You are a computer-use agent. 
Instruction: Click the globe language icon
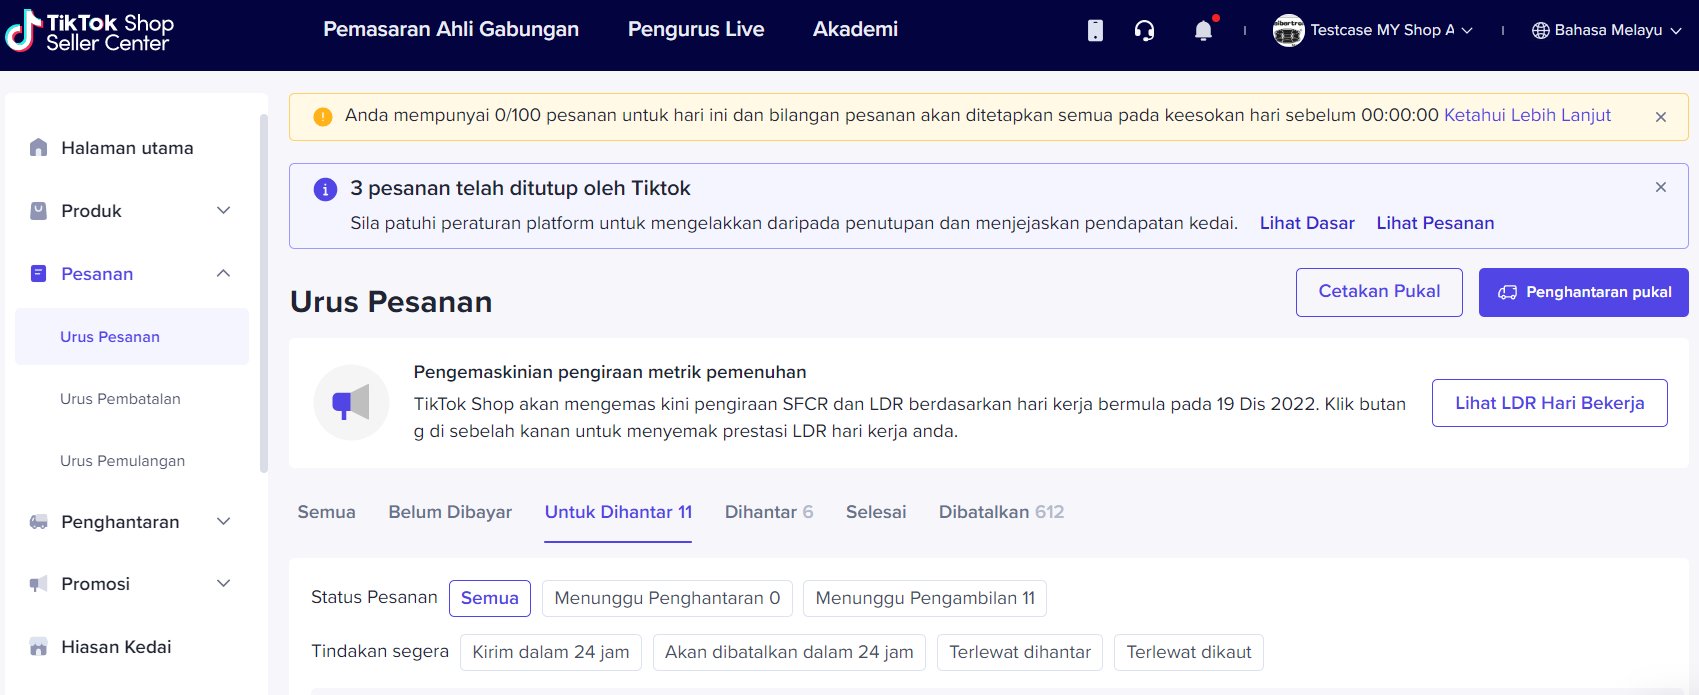click(x=1541, y=31)
